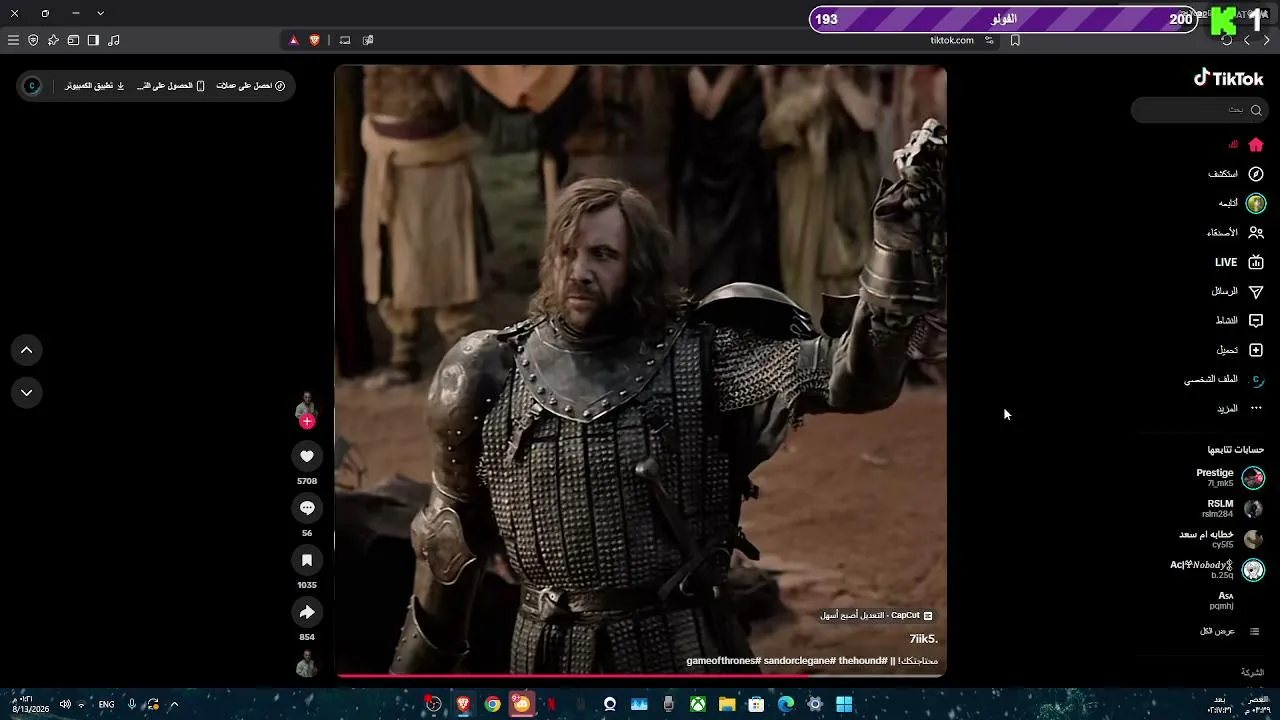Open the Brave playlist music icon
Viewport: 1280px width, 720px height.
point(113,40)
